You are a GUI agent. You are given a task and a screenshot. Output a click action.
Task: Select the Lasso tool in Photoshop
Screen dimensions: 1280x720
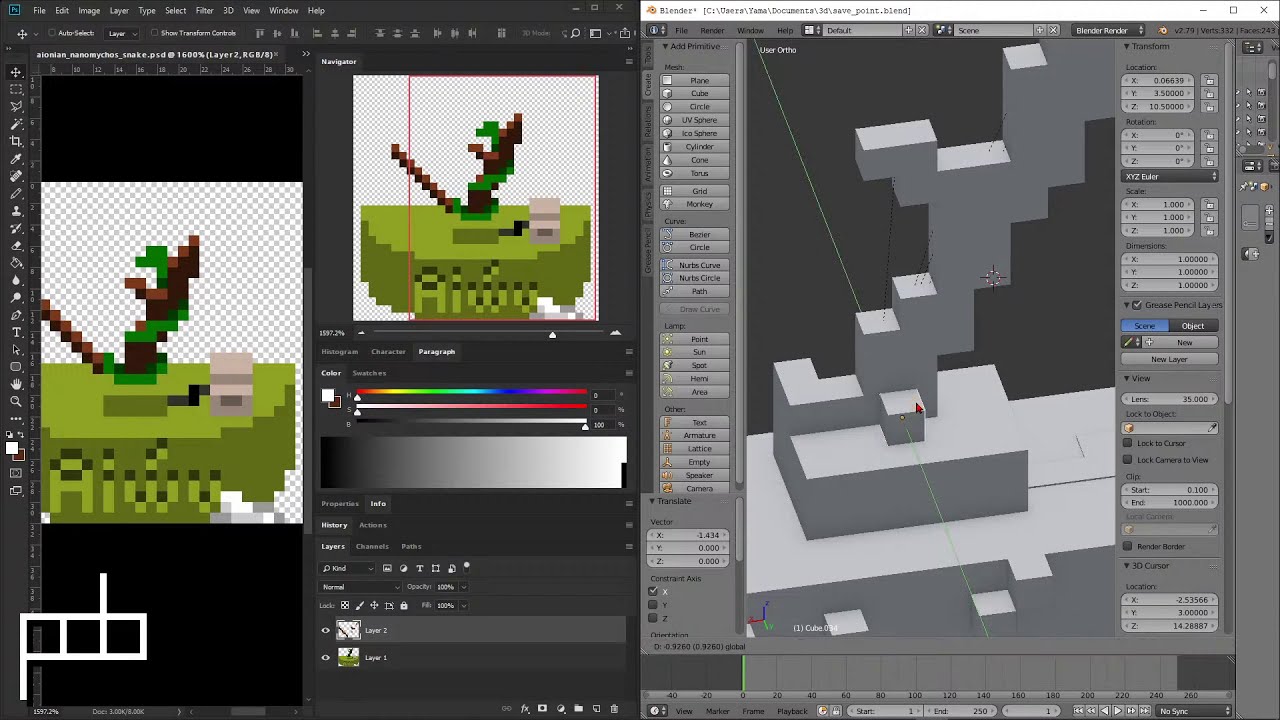tap(16, 105)
